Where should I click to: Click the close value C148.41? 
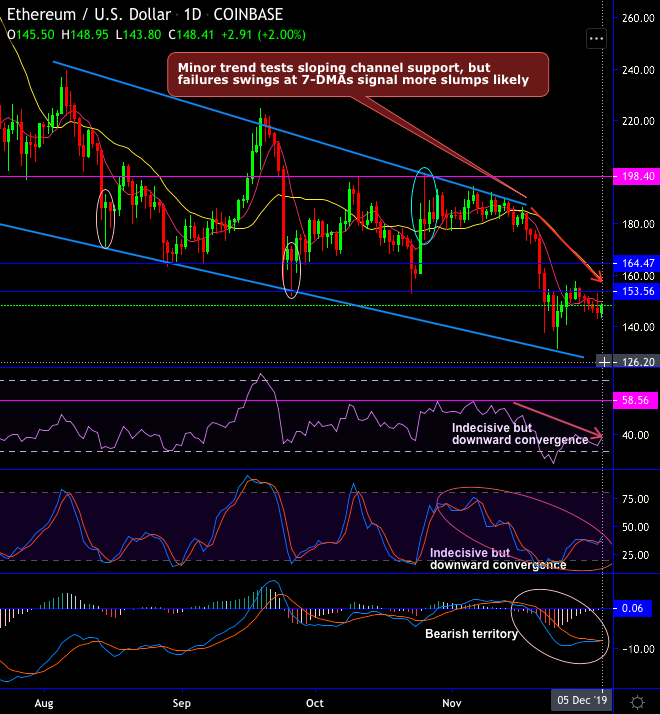click(191, 35)
